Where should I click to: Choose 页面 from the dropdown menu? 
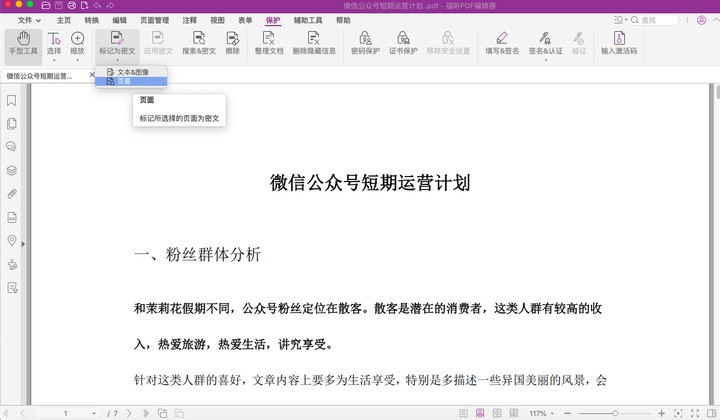[x=131, y=81]
